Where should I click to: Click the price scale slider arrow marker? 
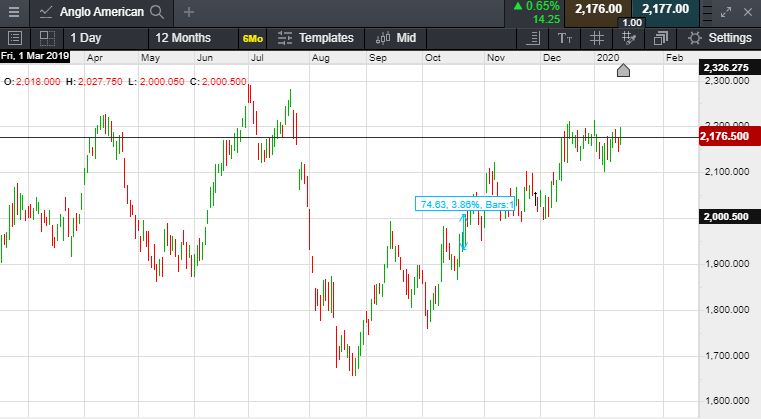tap(623, 71)
